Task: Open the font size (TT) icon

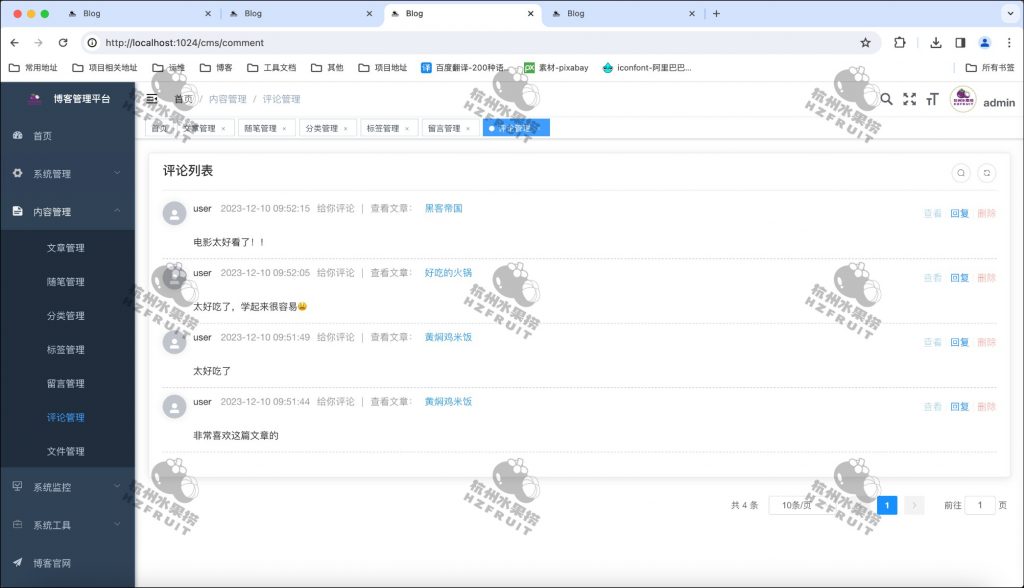Action: 932,100
